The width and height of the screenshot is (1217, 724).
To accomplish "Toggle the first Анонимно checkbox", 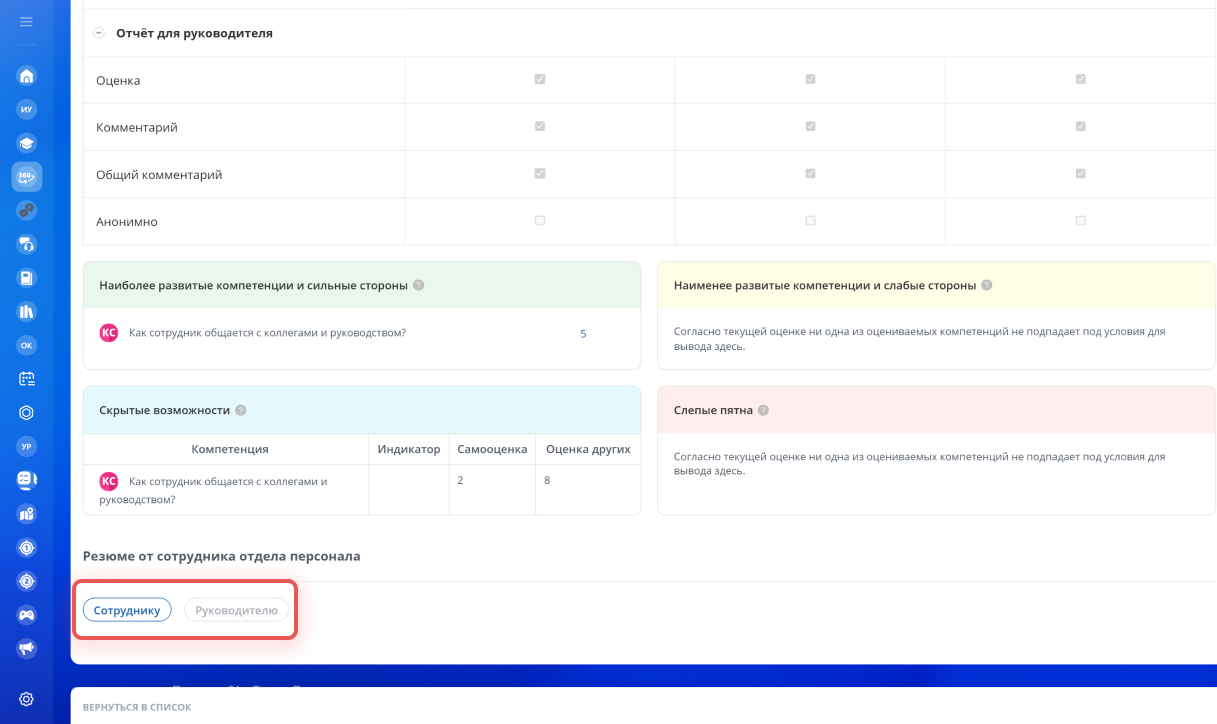I will (x=540, y=221).
